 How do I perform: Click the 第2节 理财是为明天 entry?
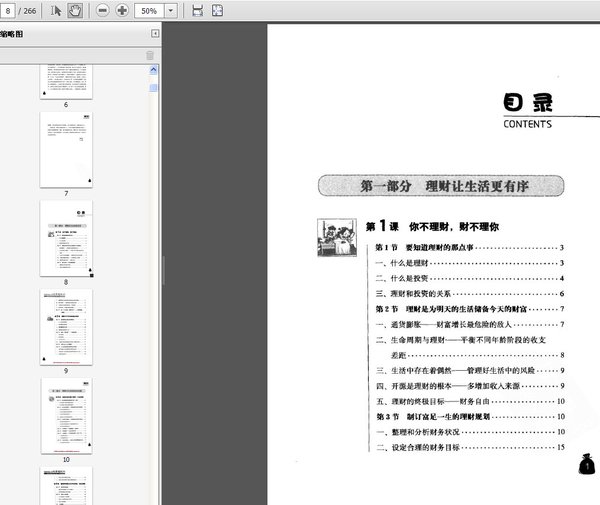(x=470, y=309)
